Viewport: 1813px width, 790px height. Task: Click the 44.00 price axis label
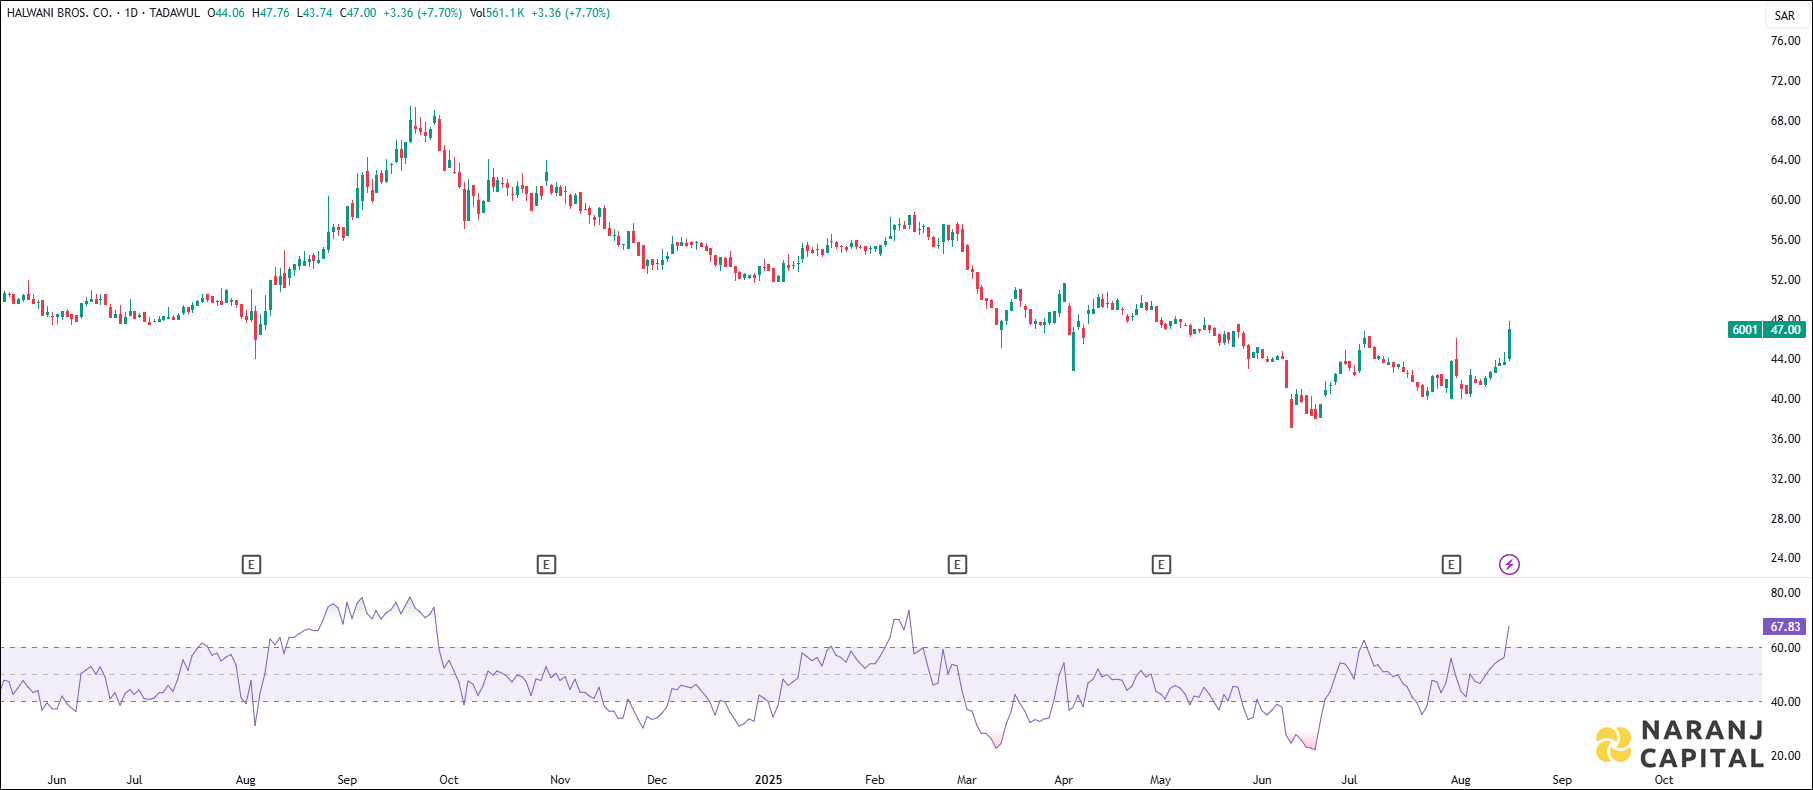(1786, 359)
